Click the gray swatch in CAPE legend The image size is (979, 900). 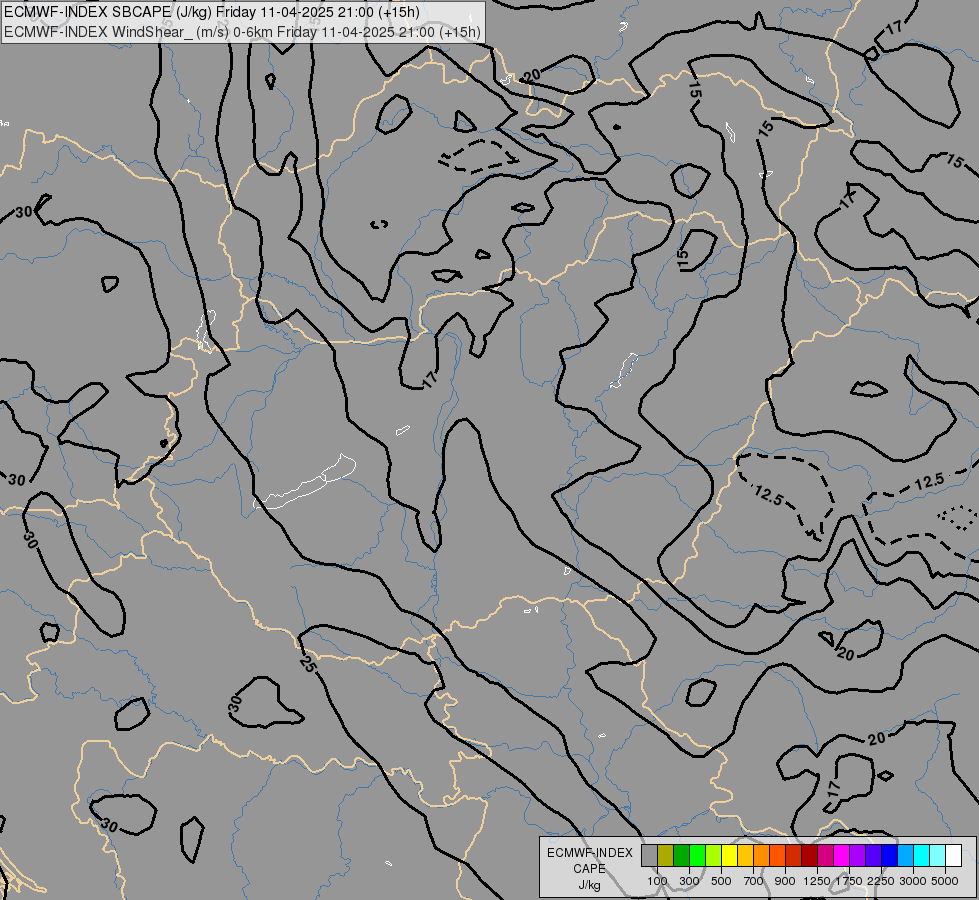point(649,855)
